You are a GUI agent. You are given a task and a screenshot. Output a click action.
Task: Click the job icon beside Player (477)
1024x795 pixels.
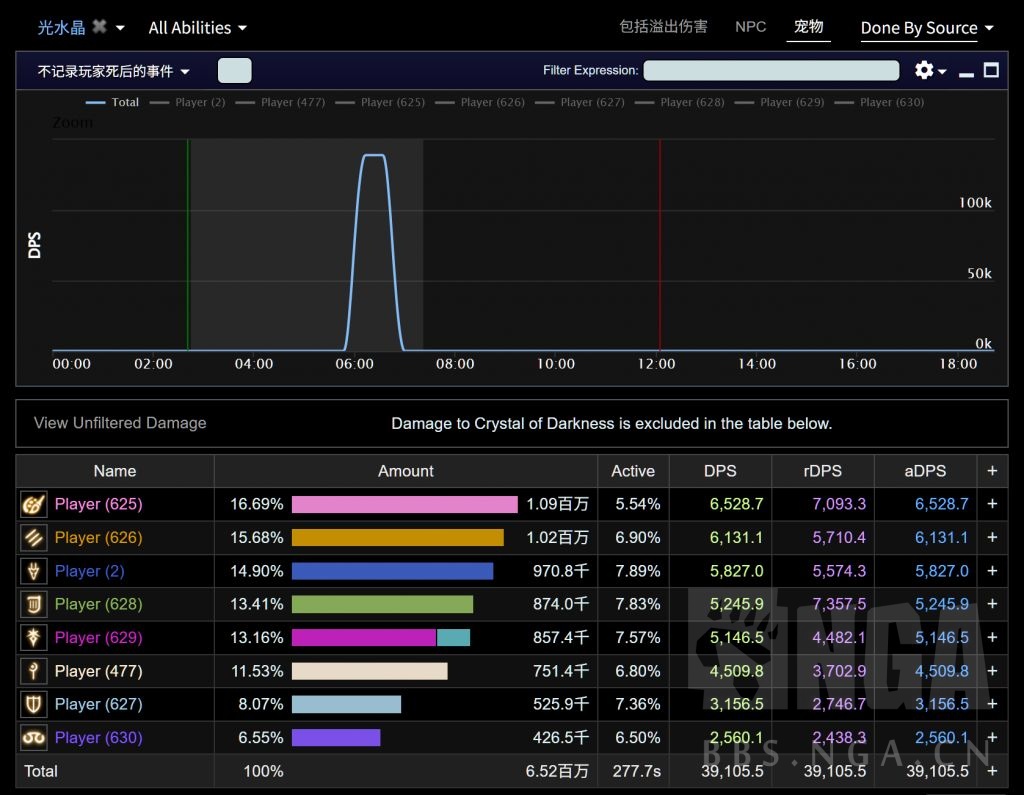(34, 671)
